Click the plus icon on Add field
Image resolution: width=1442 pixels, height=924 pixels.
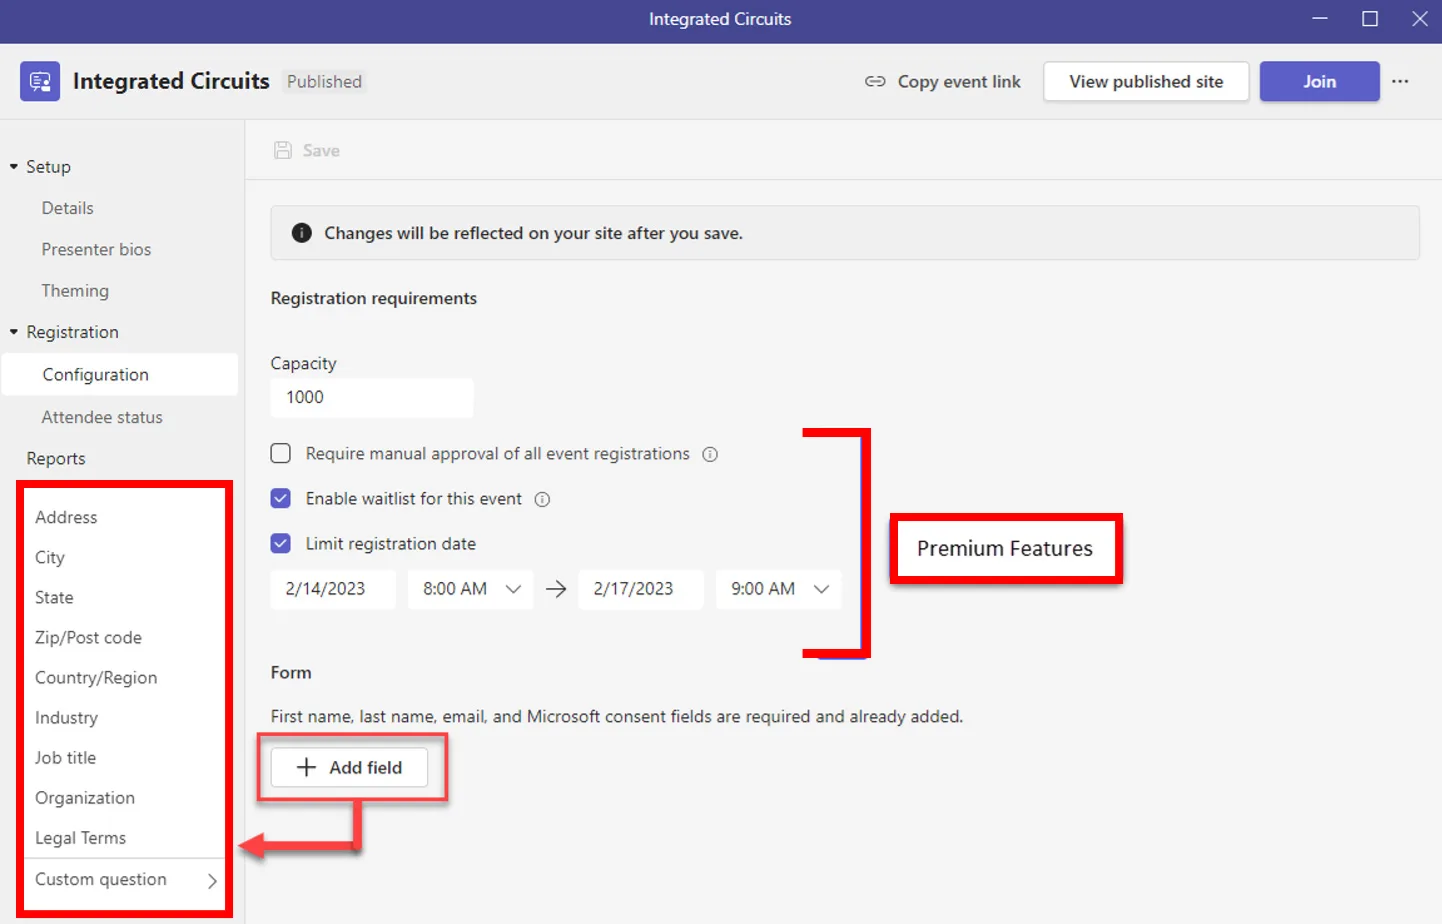(x=306, y=767)
